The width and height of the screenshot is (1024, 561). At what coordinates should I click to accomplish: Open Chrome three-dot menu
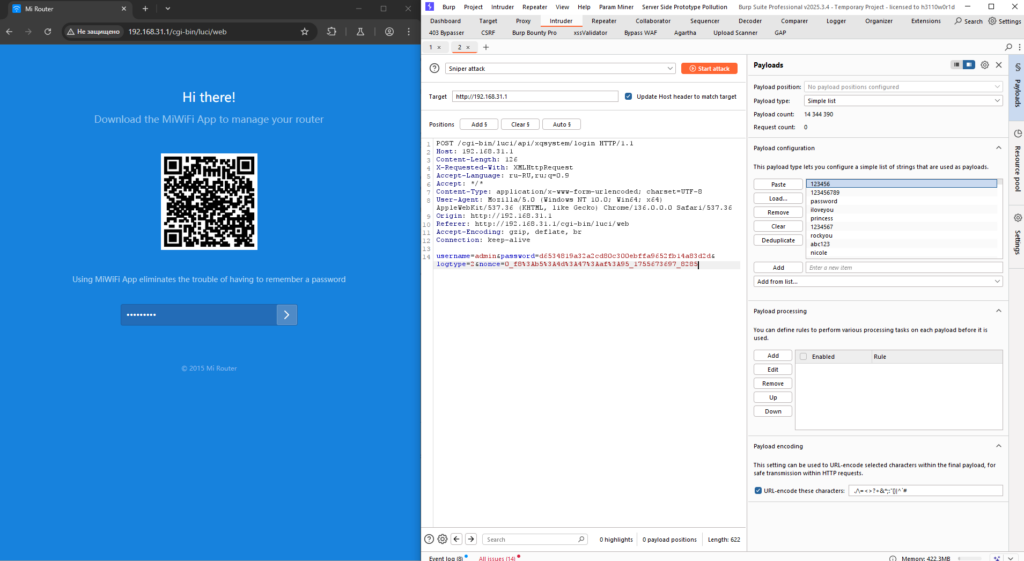point(409,31)
